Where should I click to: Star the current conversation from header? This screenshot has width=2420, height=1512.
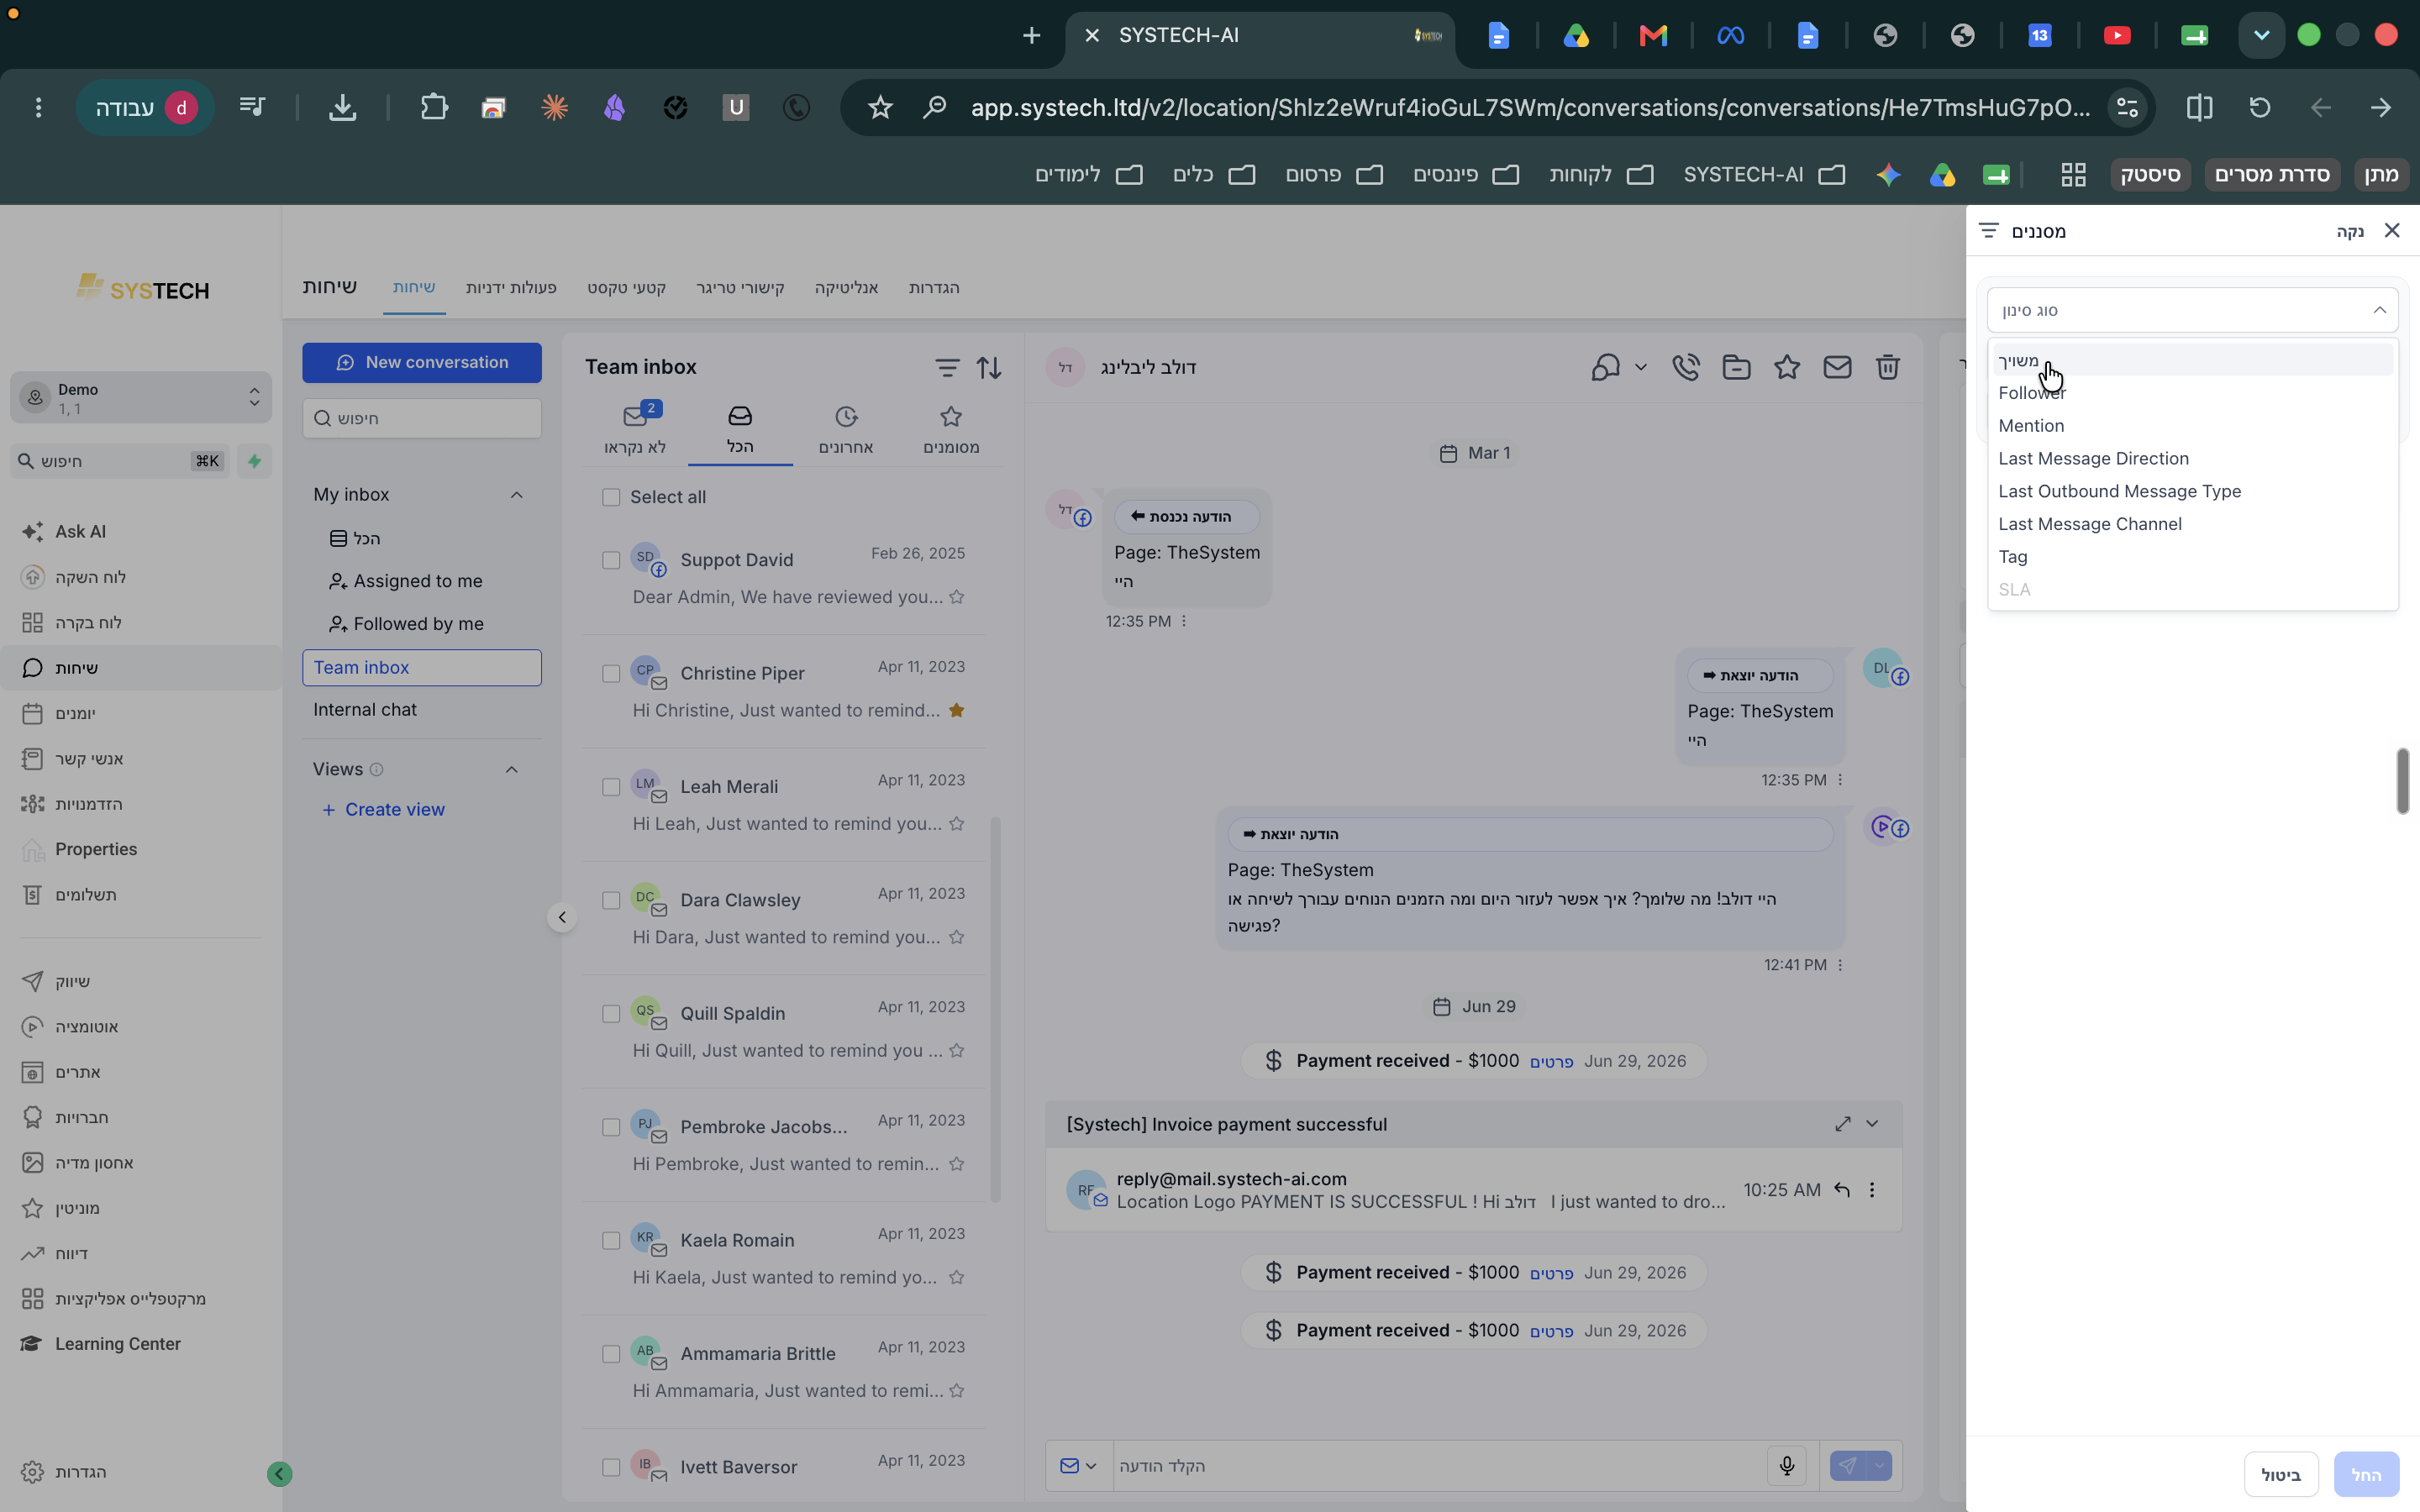pos(1787,367)
